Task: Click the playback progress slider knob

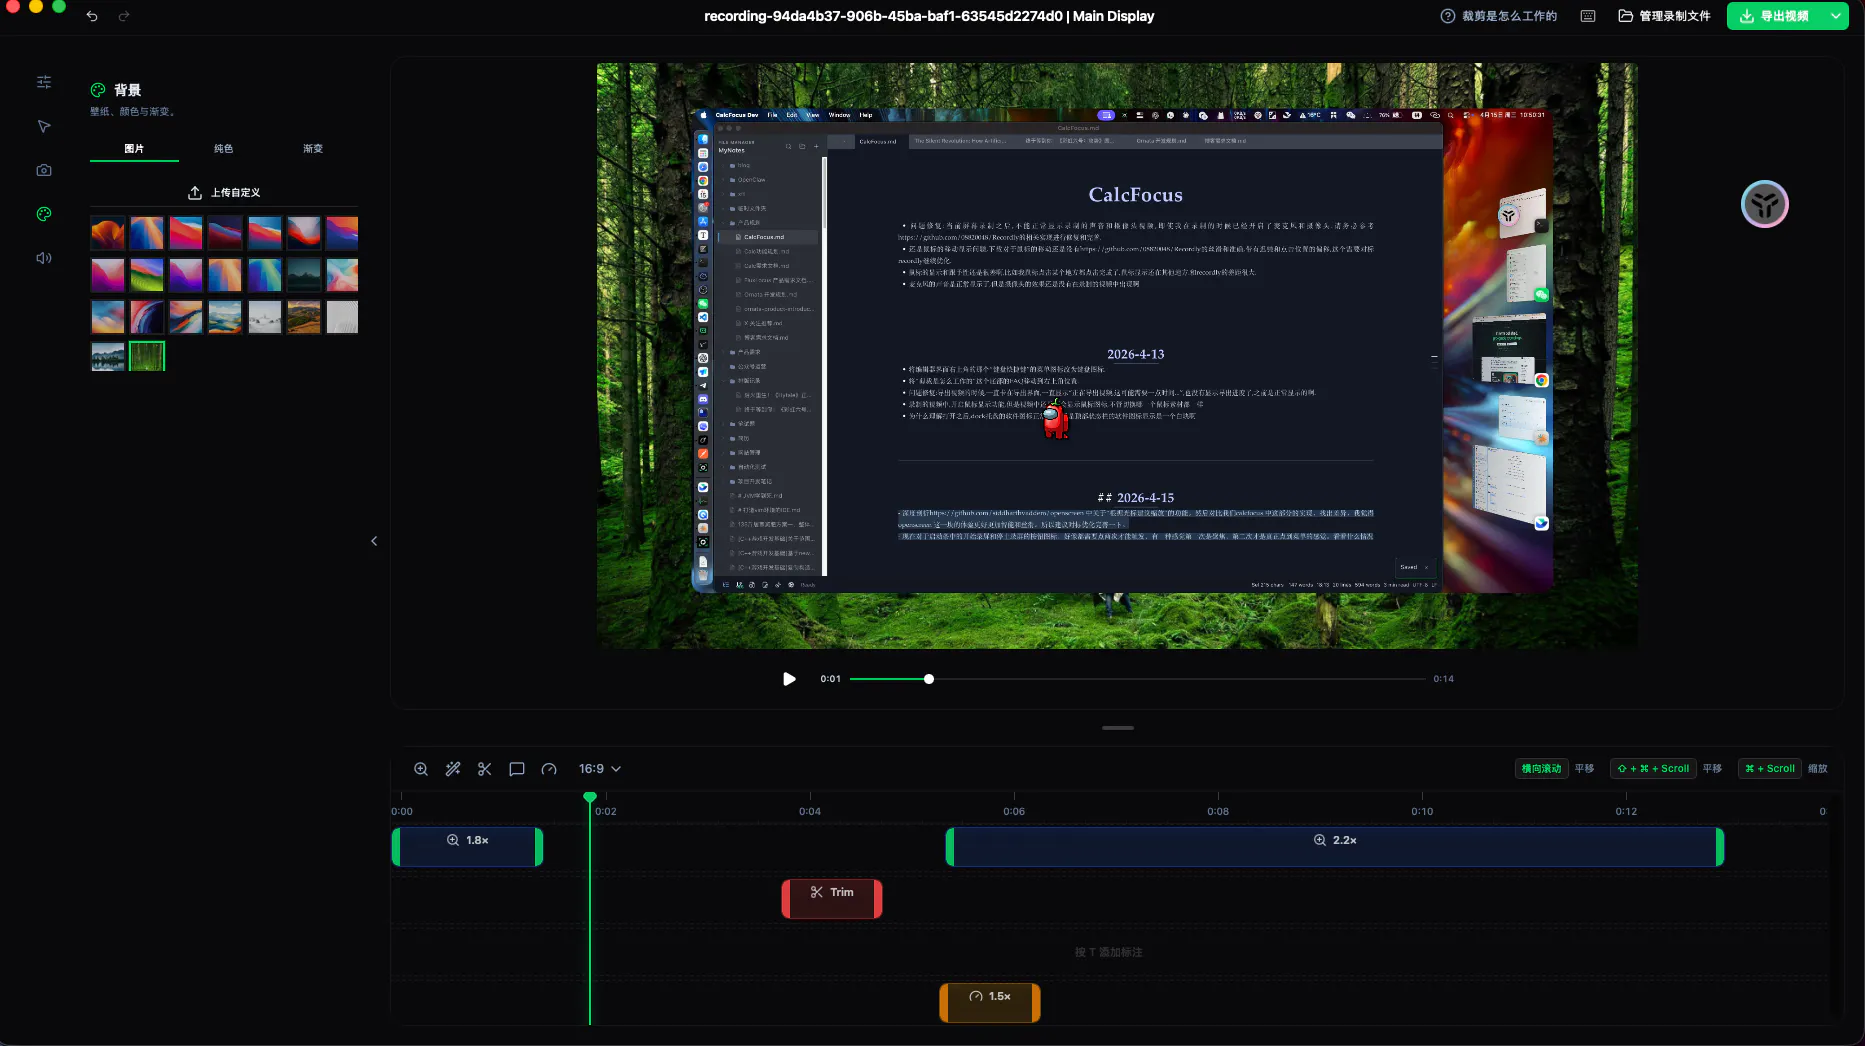Action: pos(929,679)
